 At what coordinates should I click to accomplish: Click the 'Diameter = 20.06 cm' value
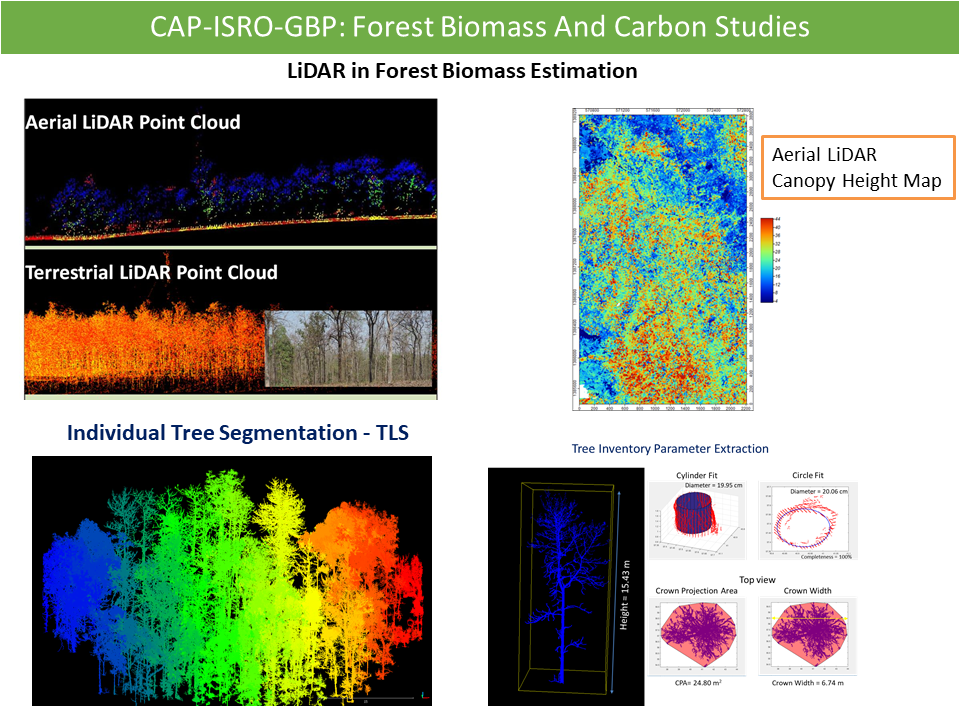pos(819,491)
